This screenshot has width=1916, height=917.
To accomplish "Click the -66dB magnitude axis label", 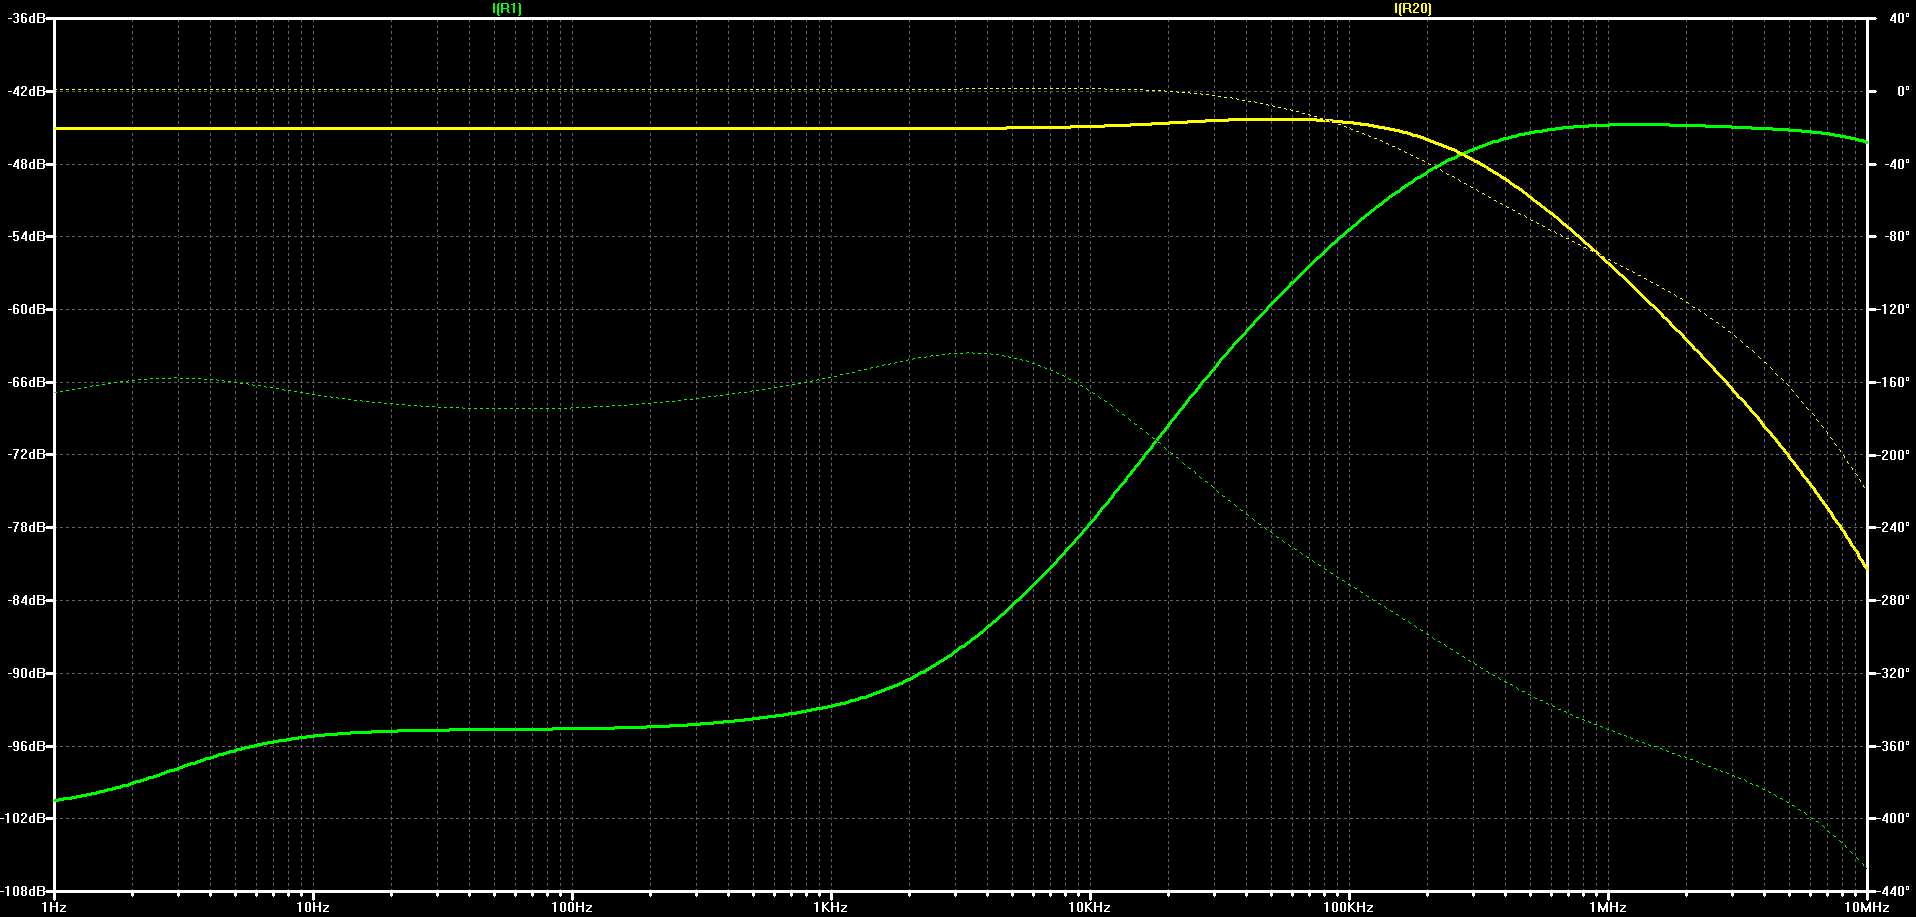I will point(27,382).
